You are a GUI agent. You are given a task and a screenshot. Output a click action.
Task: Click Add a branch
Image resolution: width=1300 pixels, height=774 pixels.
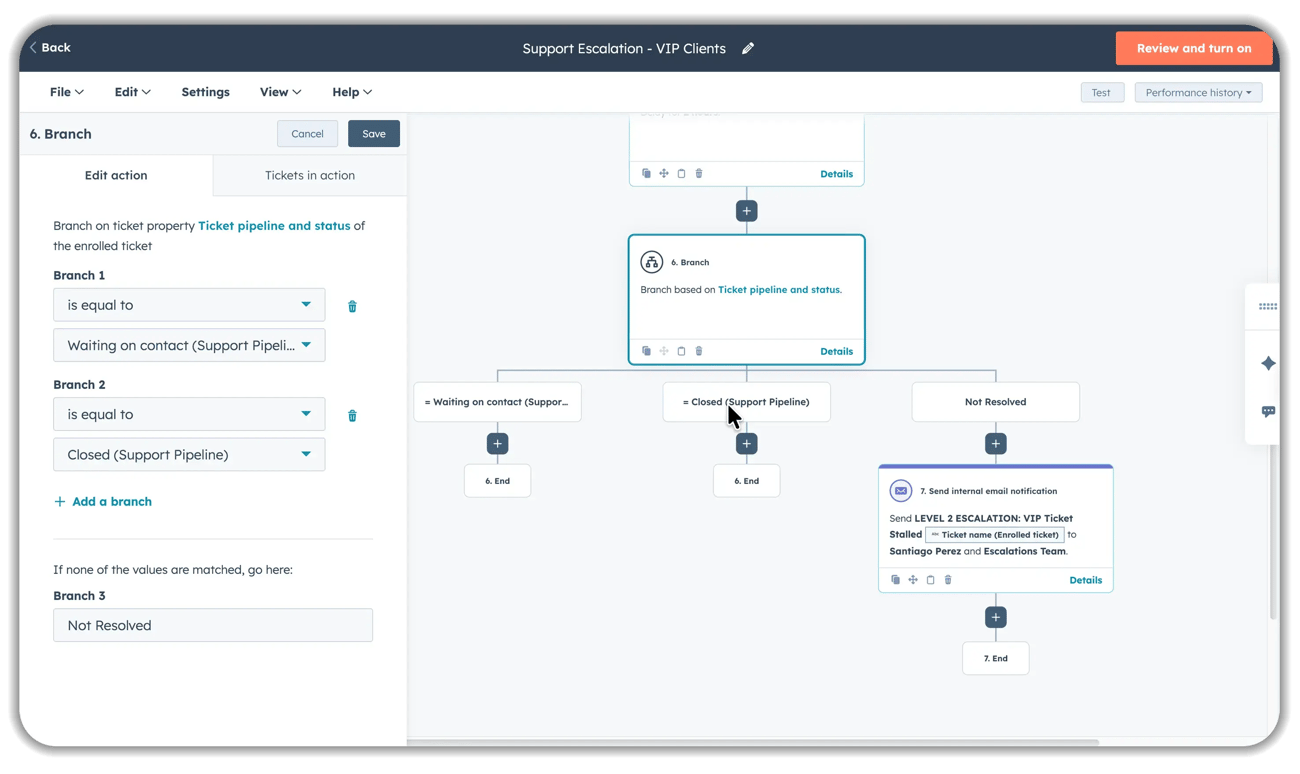pyautogui.click(x=102, y=501)
